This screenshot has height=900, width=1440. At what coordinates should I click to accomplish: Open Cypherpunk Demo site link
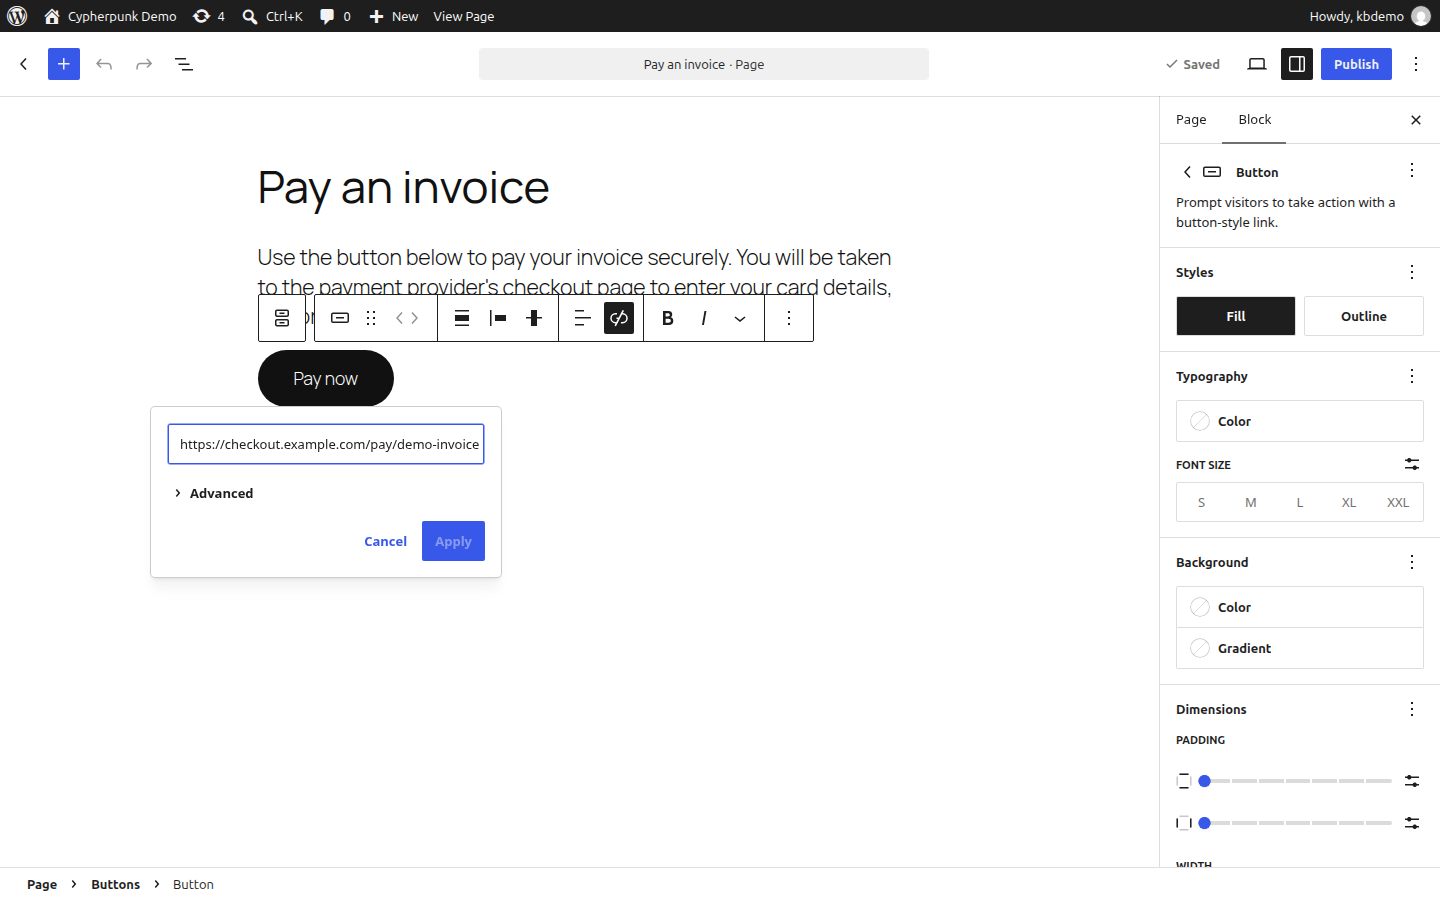coord(110,16)
